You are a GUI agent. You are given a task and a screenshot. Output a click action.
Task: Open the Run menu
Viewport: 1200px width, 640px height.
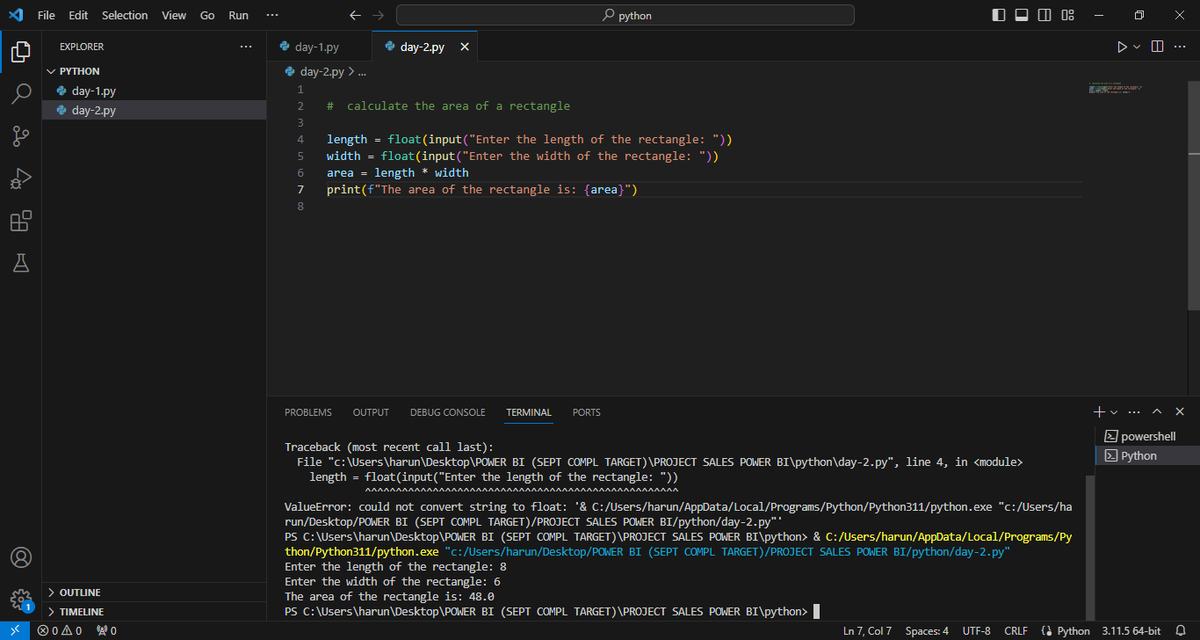click(x=239, y=15)
